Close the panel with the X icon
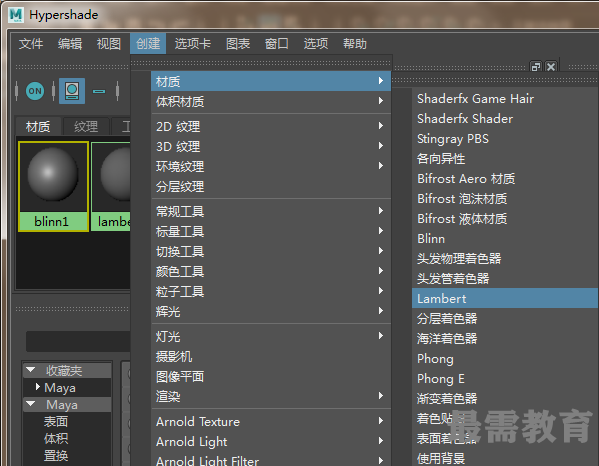This screenshot has height=466, width=599. pyautogui.click(x=551, y=67)
